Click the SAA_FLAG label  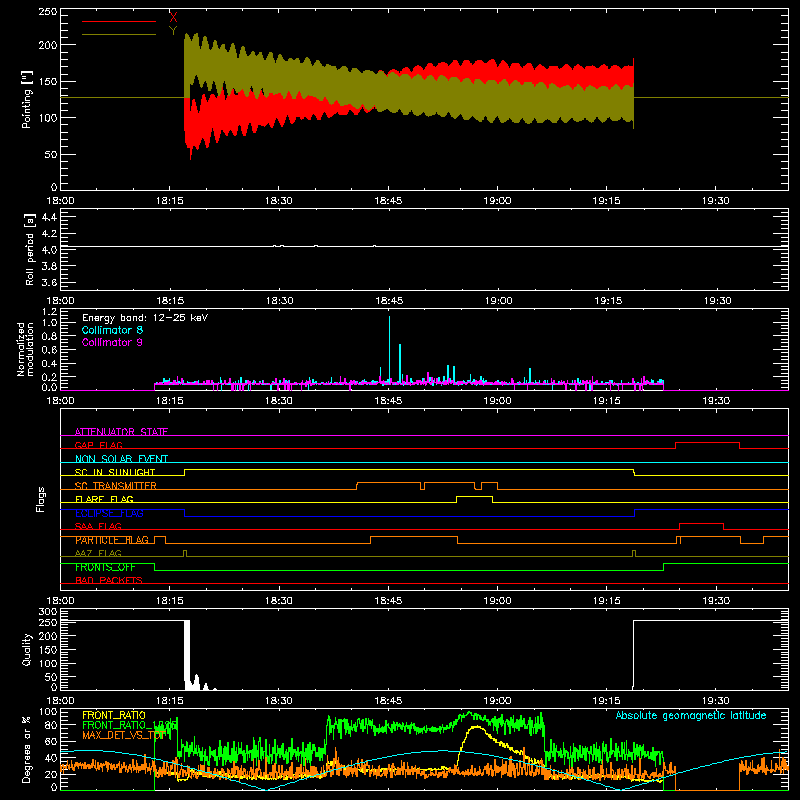(98, 526)
